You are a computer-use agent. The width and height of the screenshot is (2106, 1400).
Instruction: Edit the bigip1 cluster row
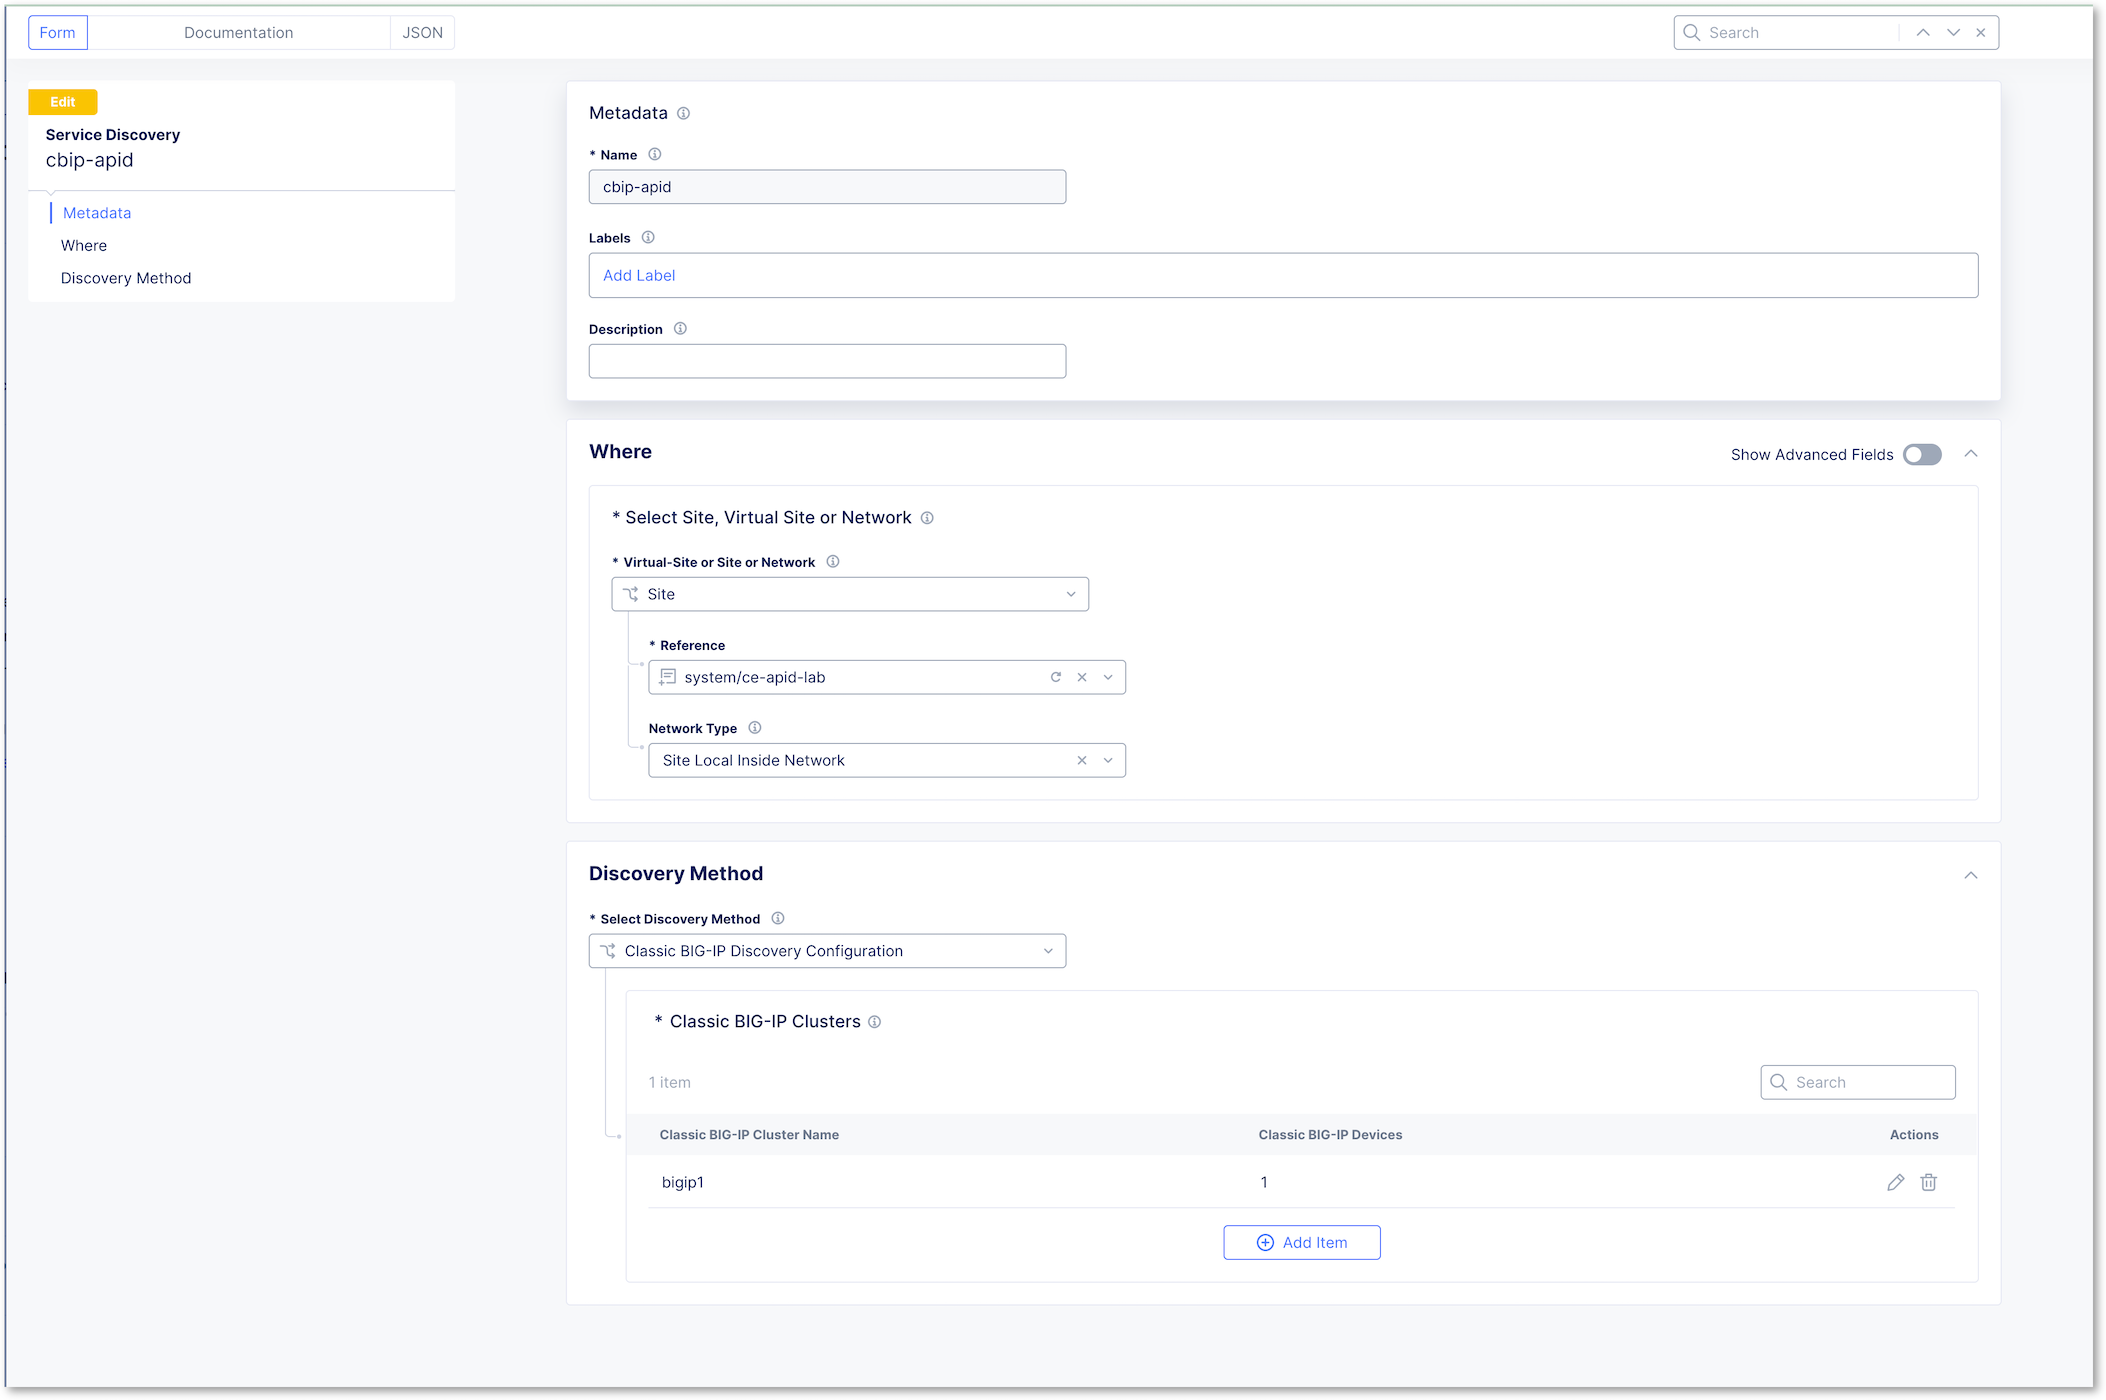click(1895, 1182)
